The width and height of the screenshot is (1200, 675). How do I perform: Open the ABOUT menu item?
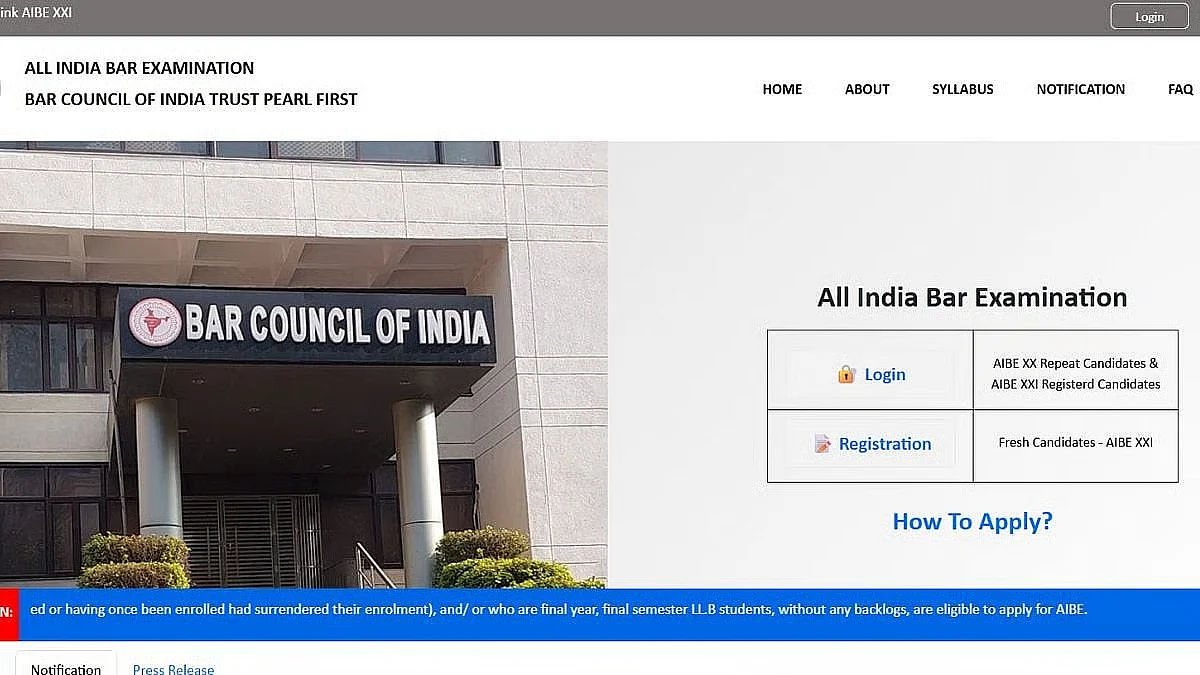[x=867, y=89]
